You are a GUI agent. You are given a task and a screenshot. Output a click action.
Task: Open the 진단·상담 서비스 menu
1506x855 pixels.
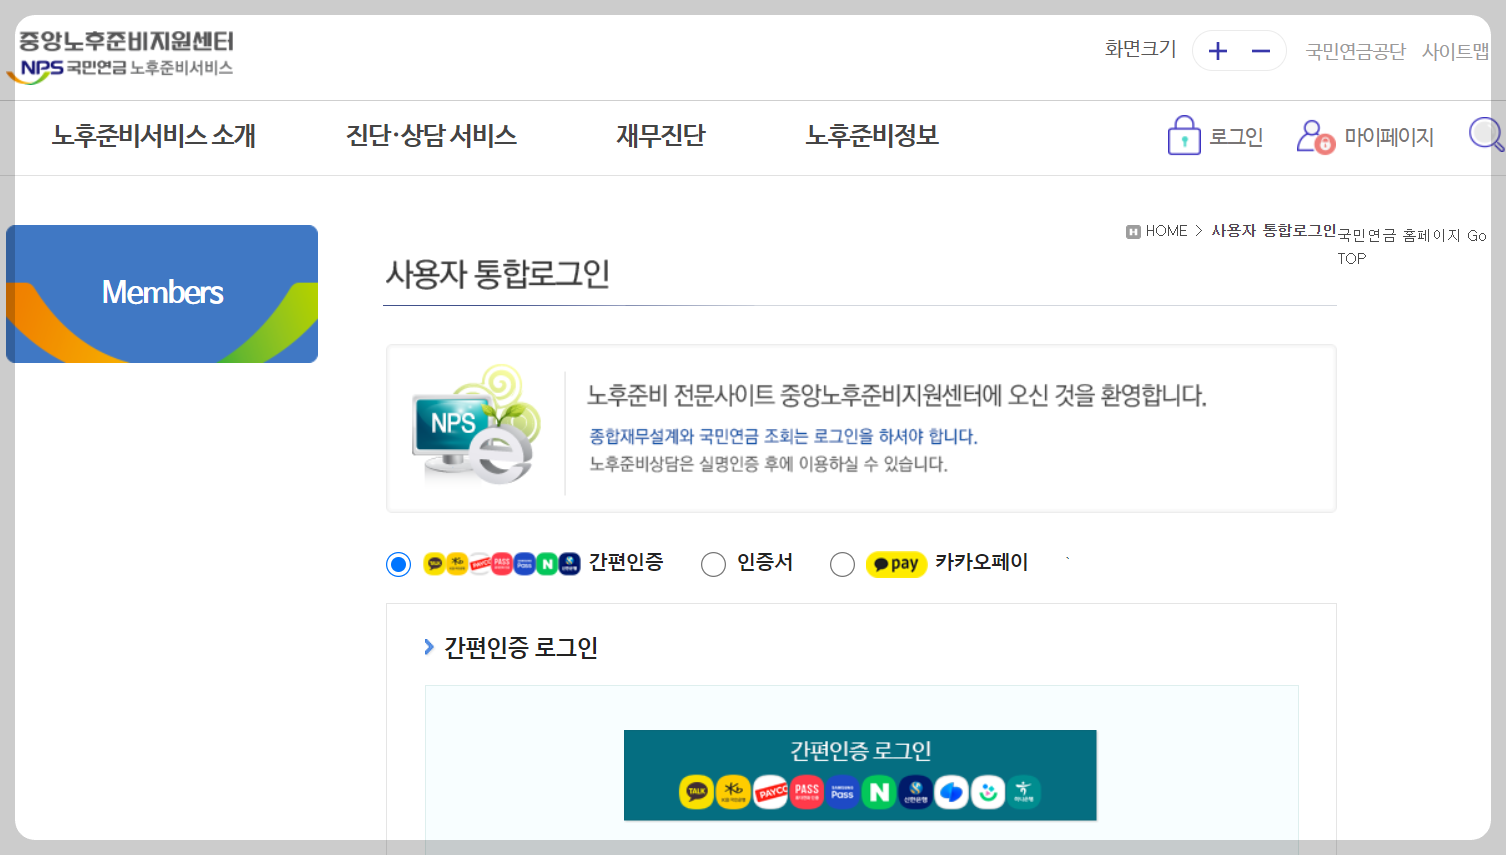(x=431, y=136)
